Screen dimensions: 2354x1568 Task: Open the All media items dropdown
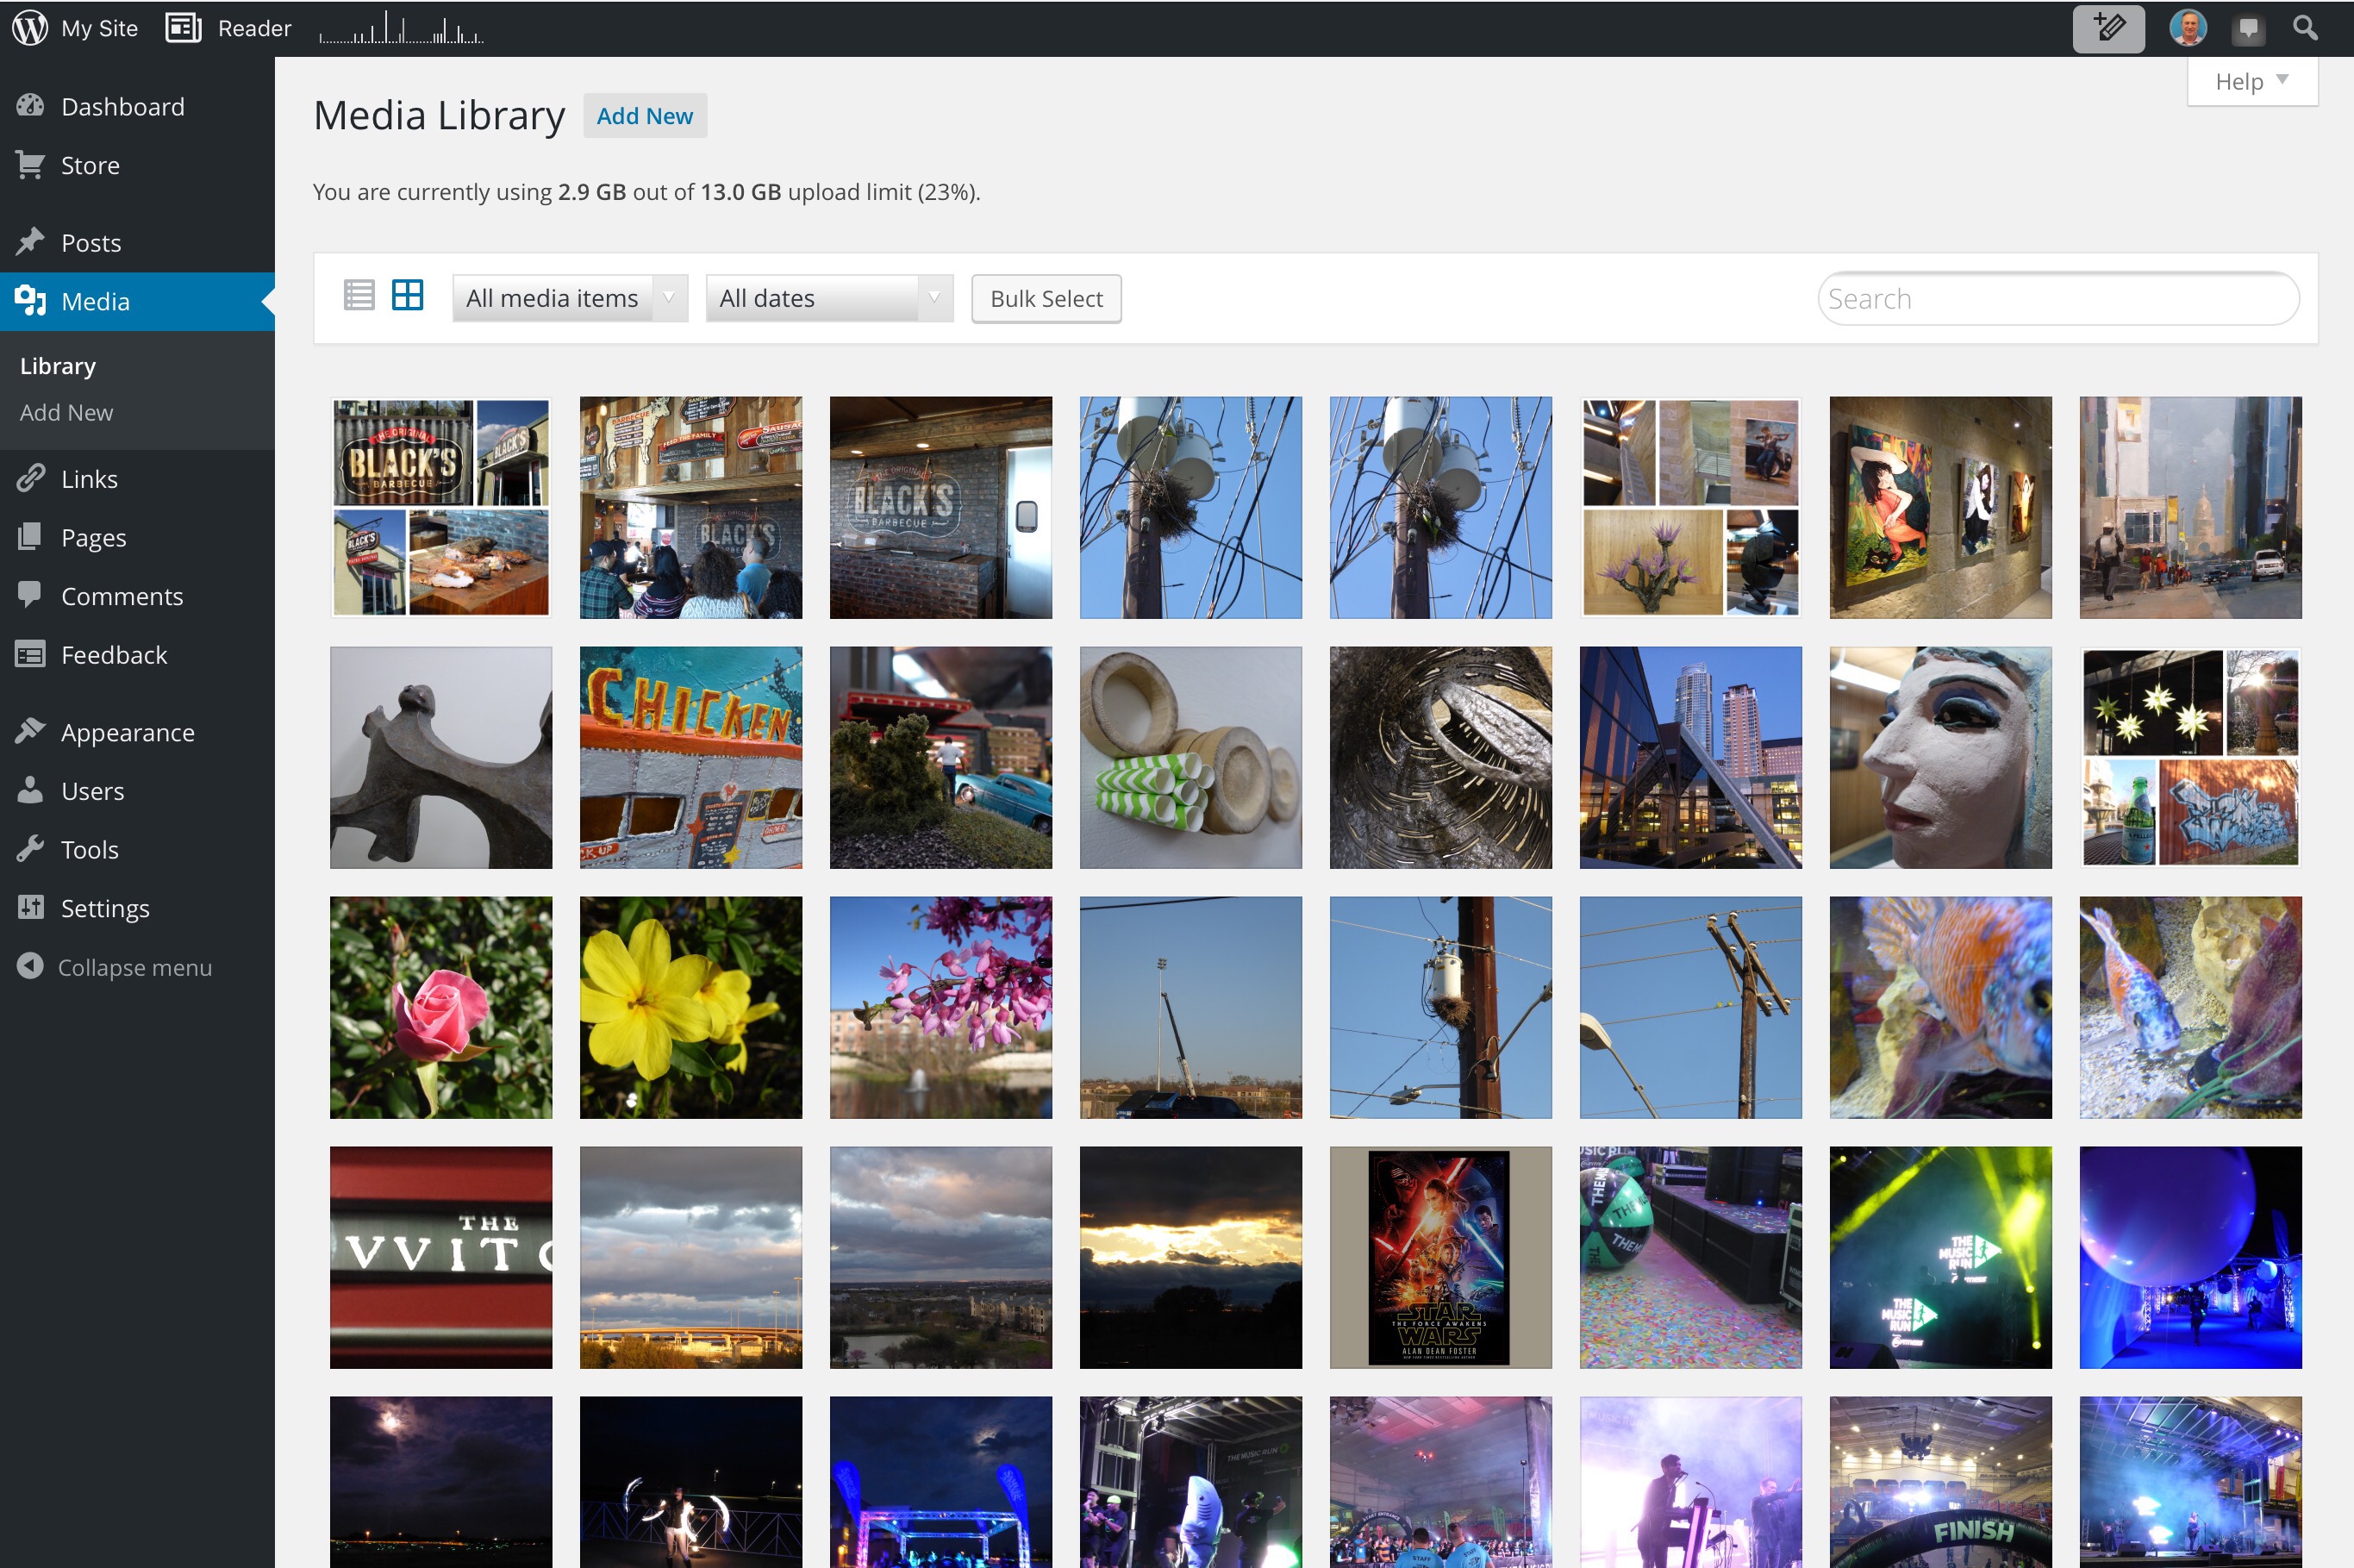(569, 298)
